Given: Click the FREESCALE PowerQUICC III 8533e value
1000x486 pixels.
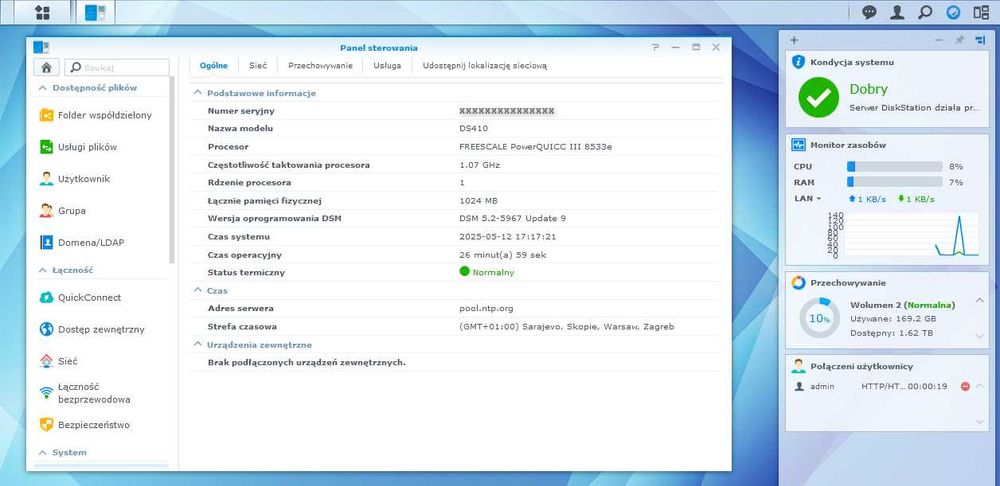Looking at the screenshot, I should [535, 147].
